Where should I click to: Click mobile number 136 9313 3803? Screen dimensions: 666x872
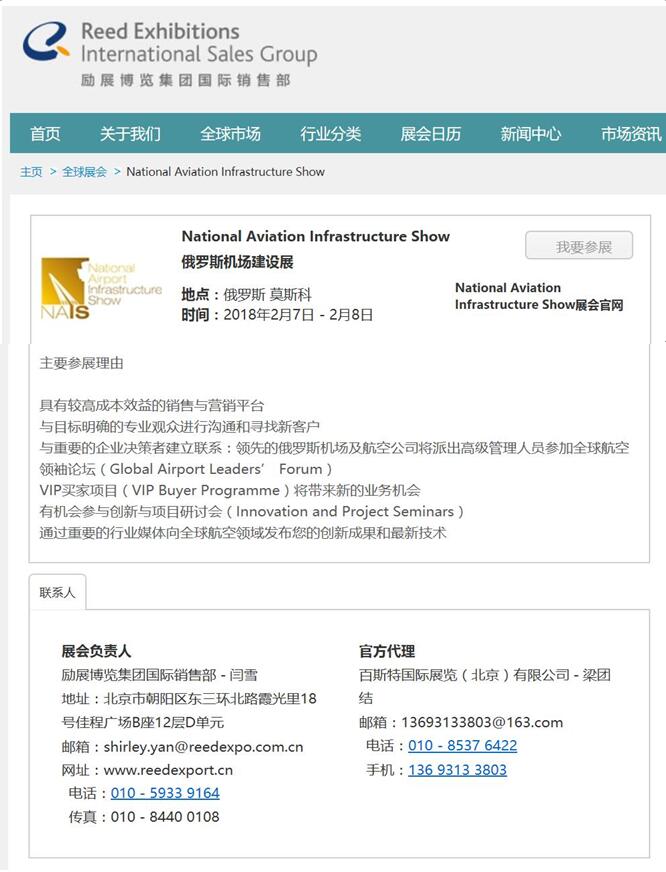(x=457, y=770)
